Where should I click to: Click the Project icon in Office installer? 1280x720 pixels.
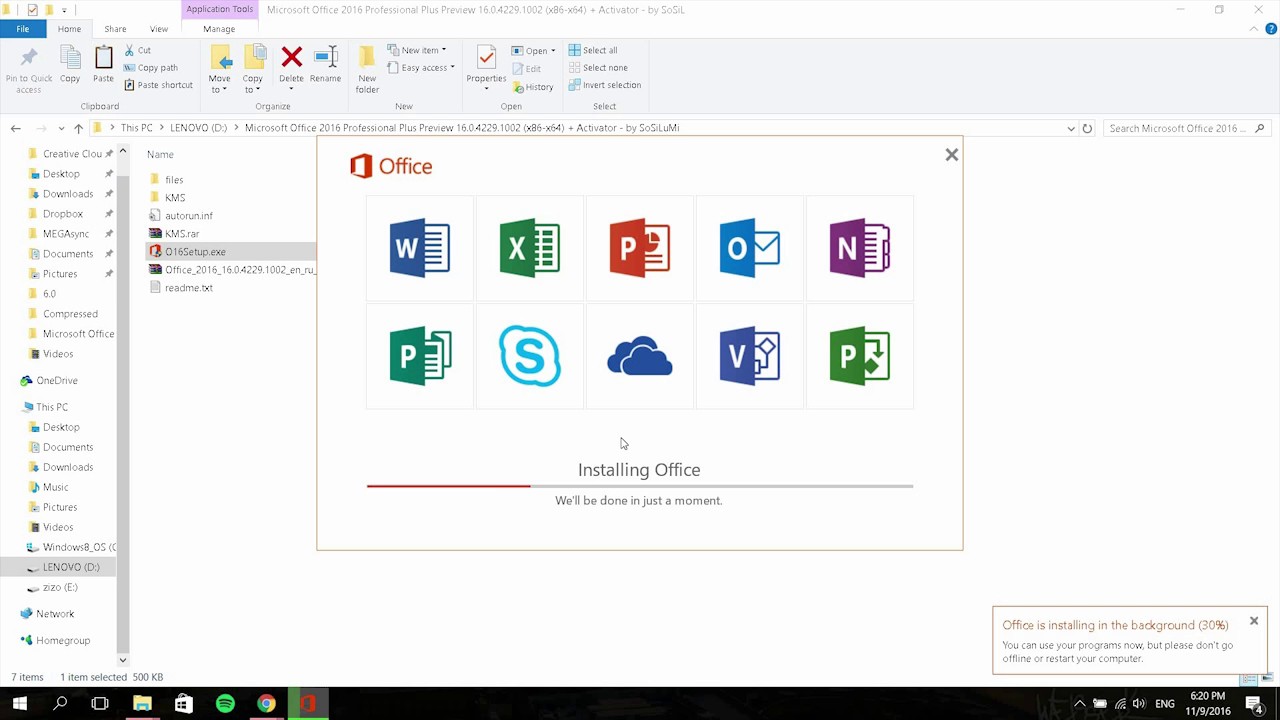[x=860, y=356]
